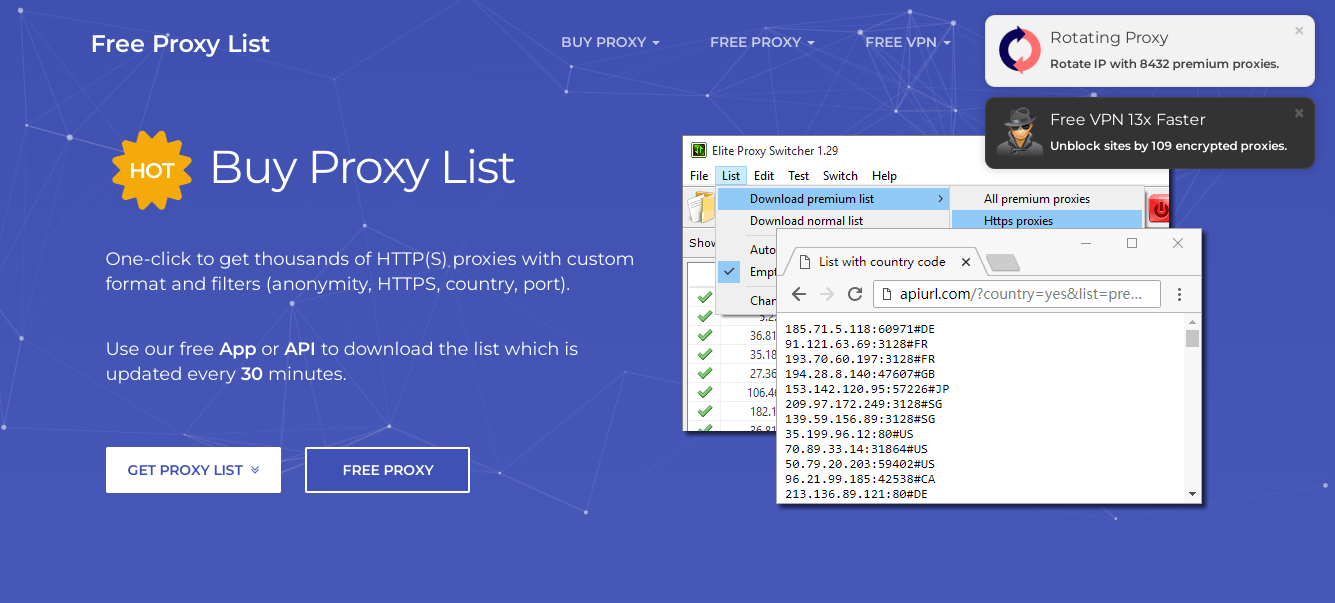The width and height of the screenshot is (1335, 603).
Task: Click the spy agent Free VPN icon
Action: click(1019, 132)
